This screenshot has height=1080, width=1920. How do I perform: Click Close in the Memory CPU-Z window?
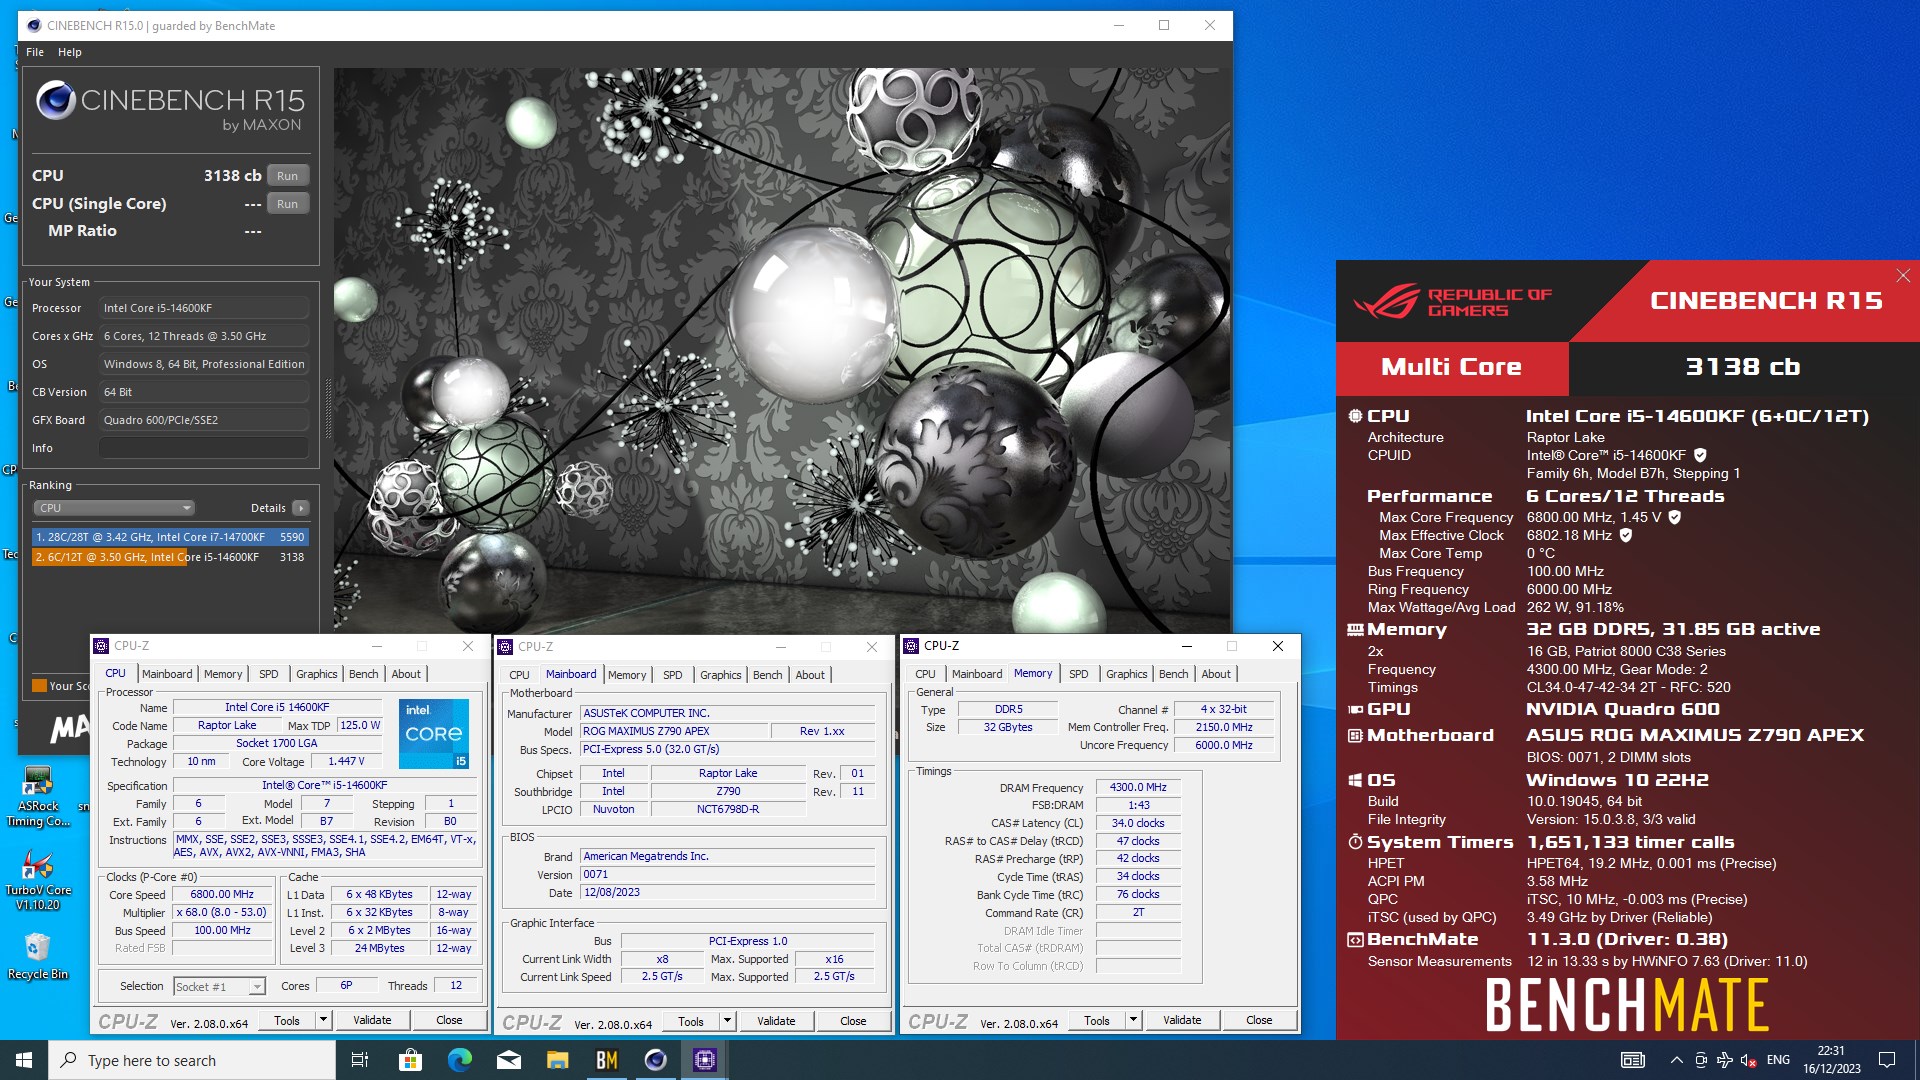click(x=1259, y=1020)
